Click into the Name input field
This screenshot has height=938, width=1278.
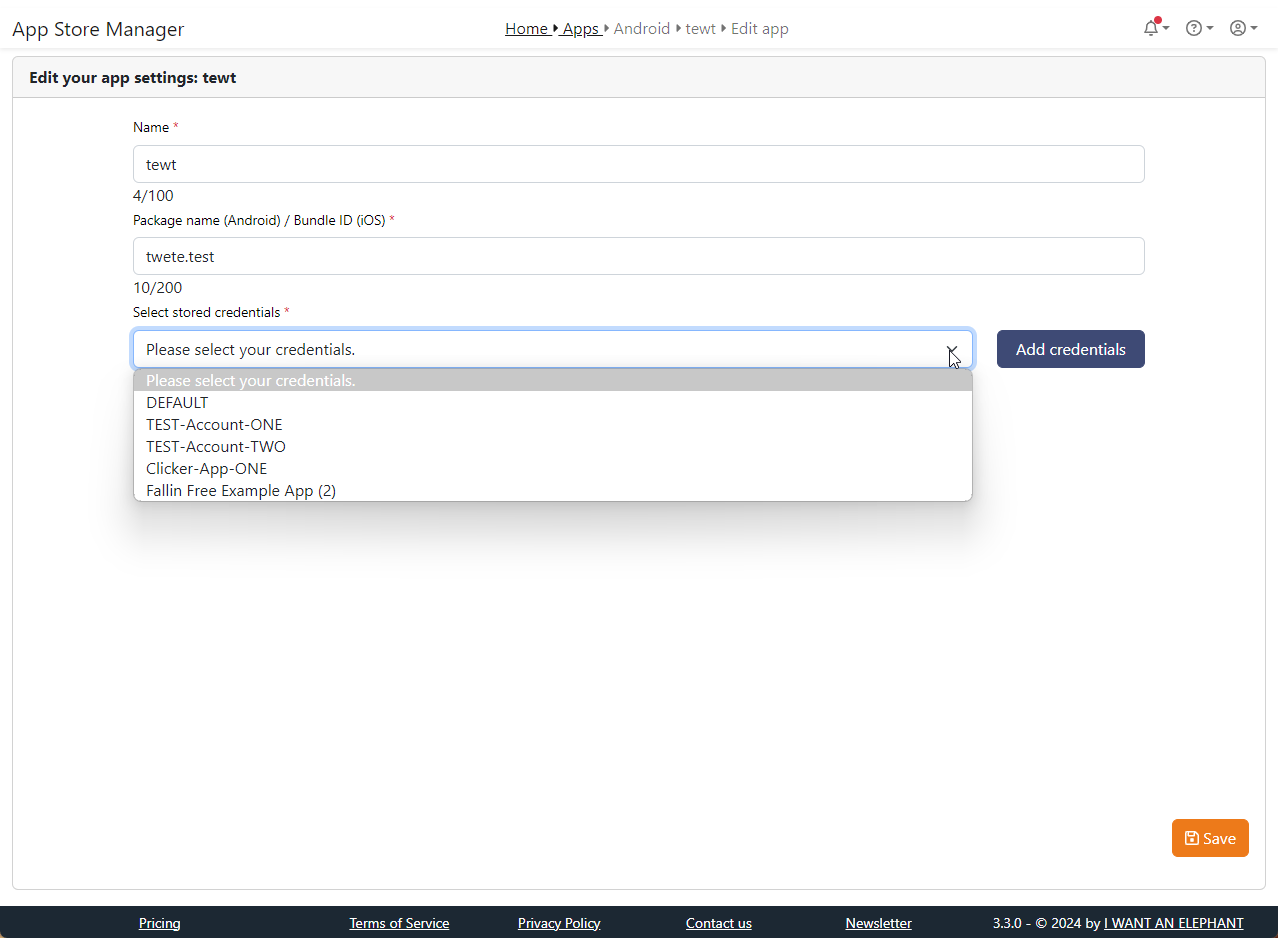(x=638, y=164)
